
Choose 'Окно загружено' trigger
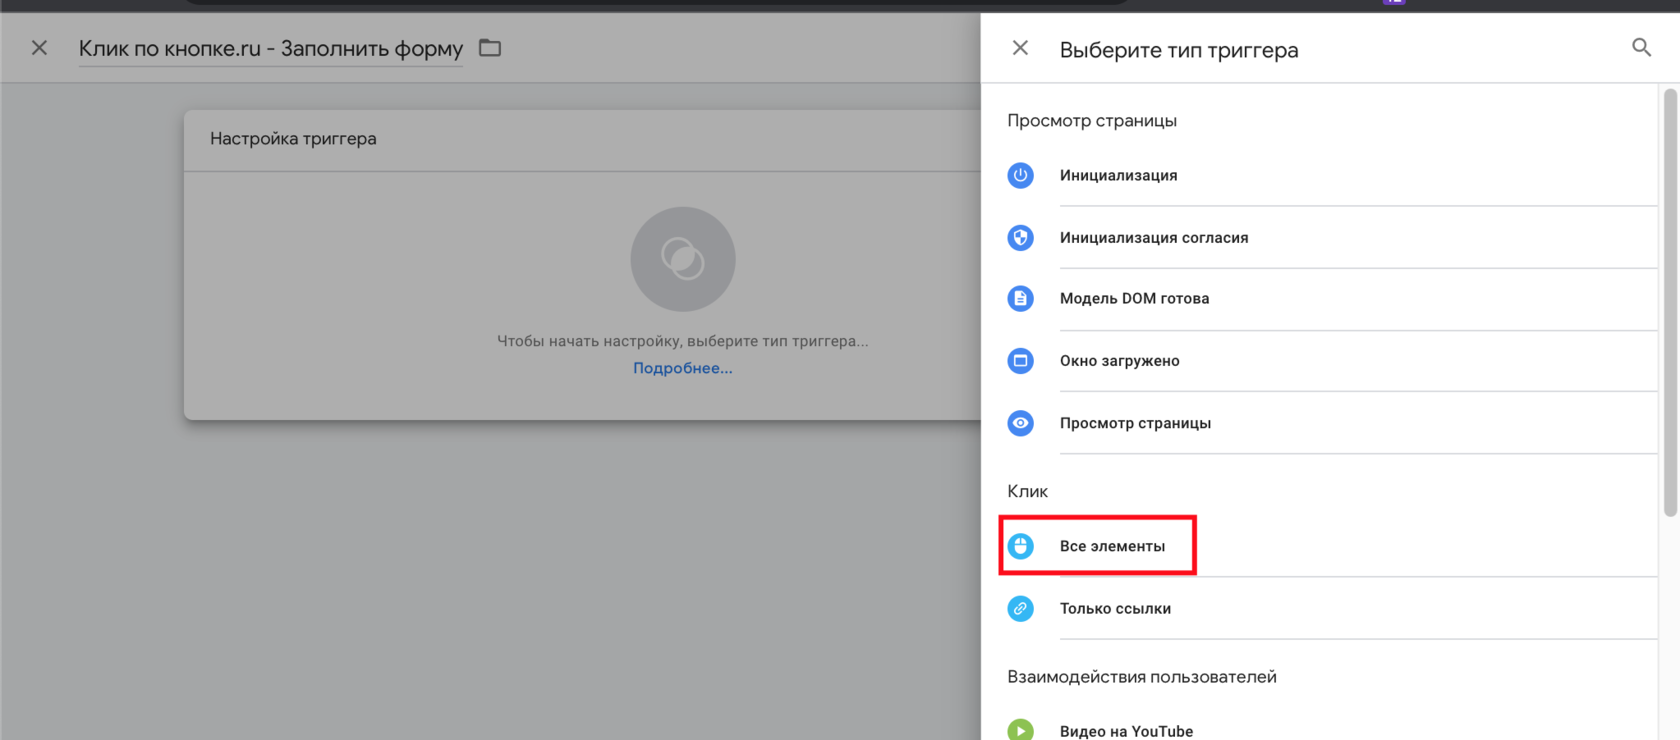pyautogui.click(x=1119, y=360)
